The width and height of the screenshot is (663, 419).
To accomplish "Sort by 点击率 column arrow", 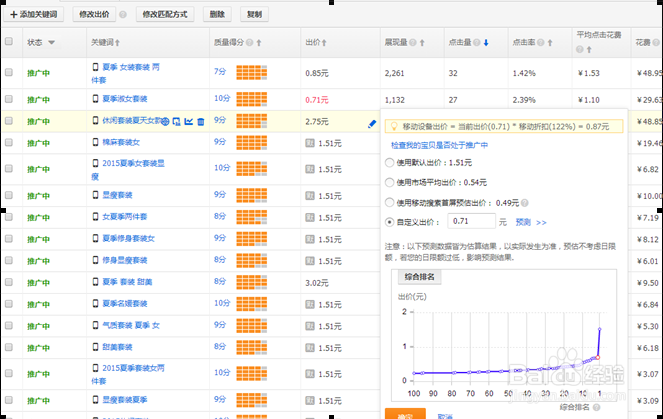I will coord(550,43).
